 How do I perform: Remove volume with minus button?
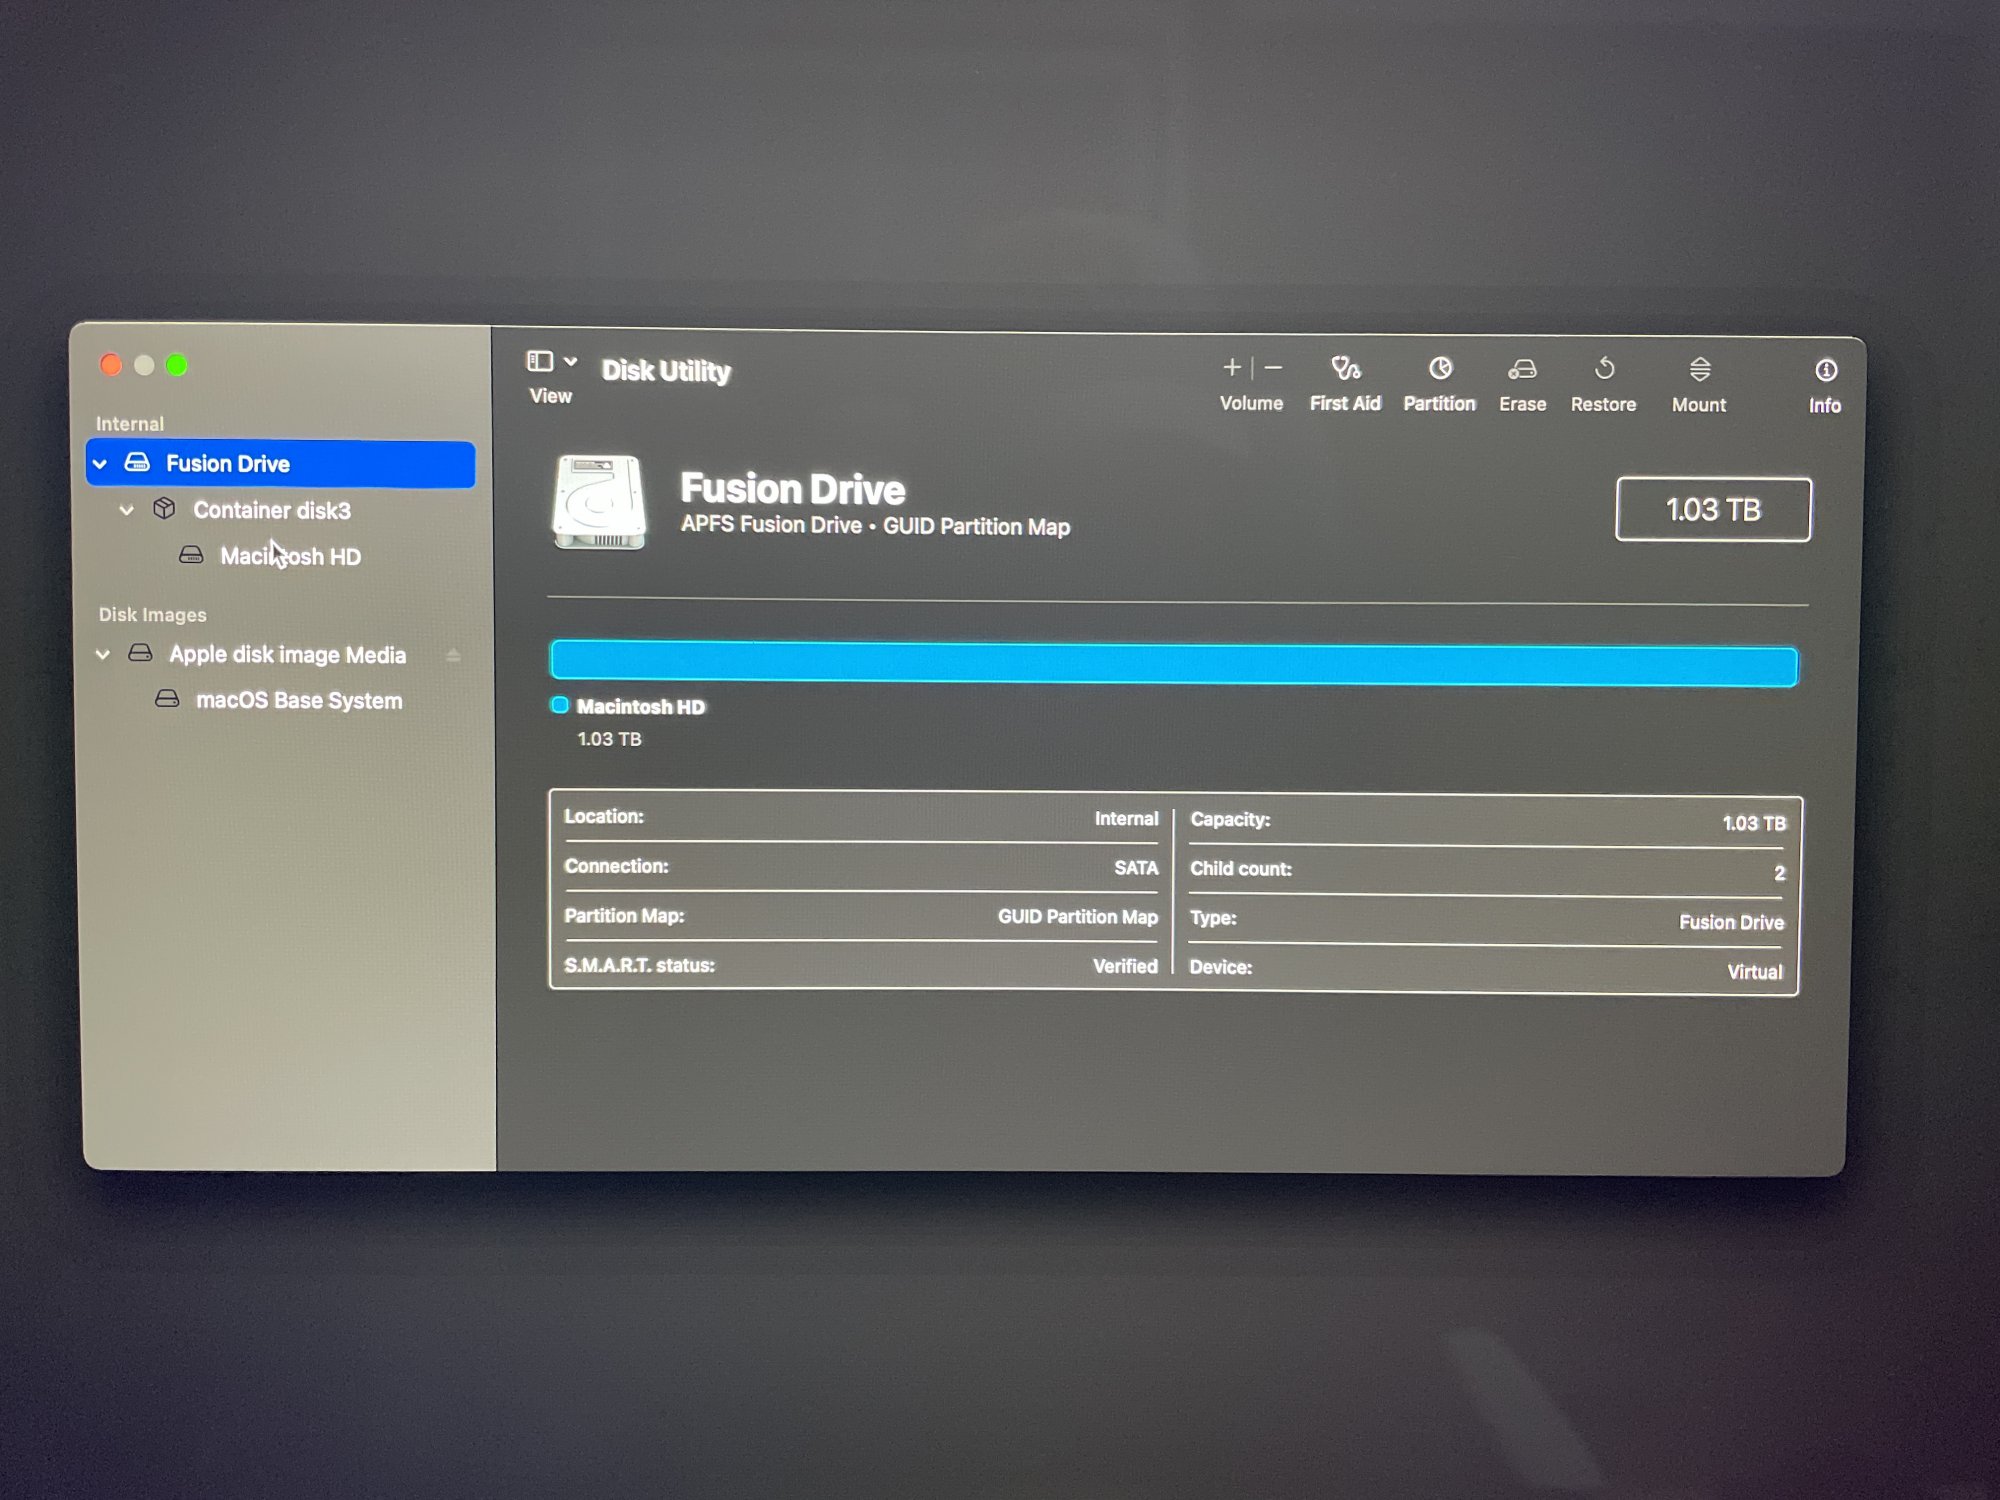pos(1273,368)
